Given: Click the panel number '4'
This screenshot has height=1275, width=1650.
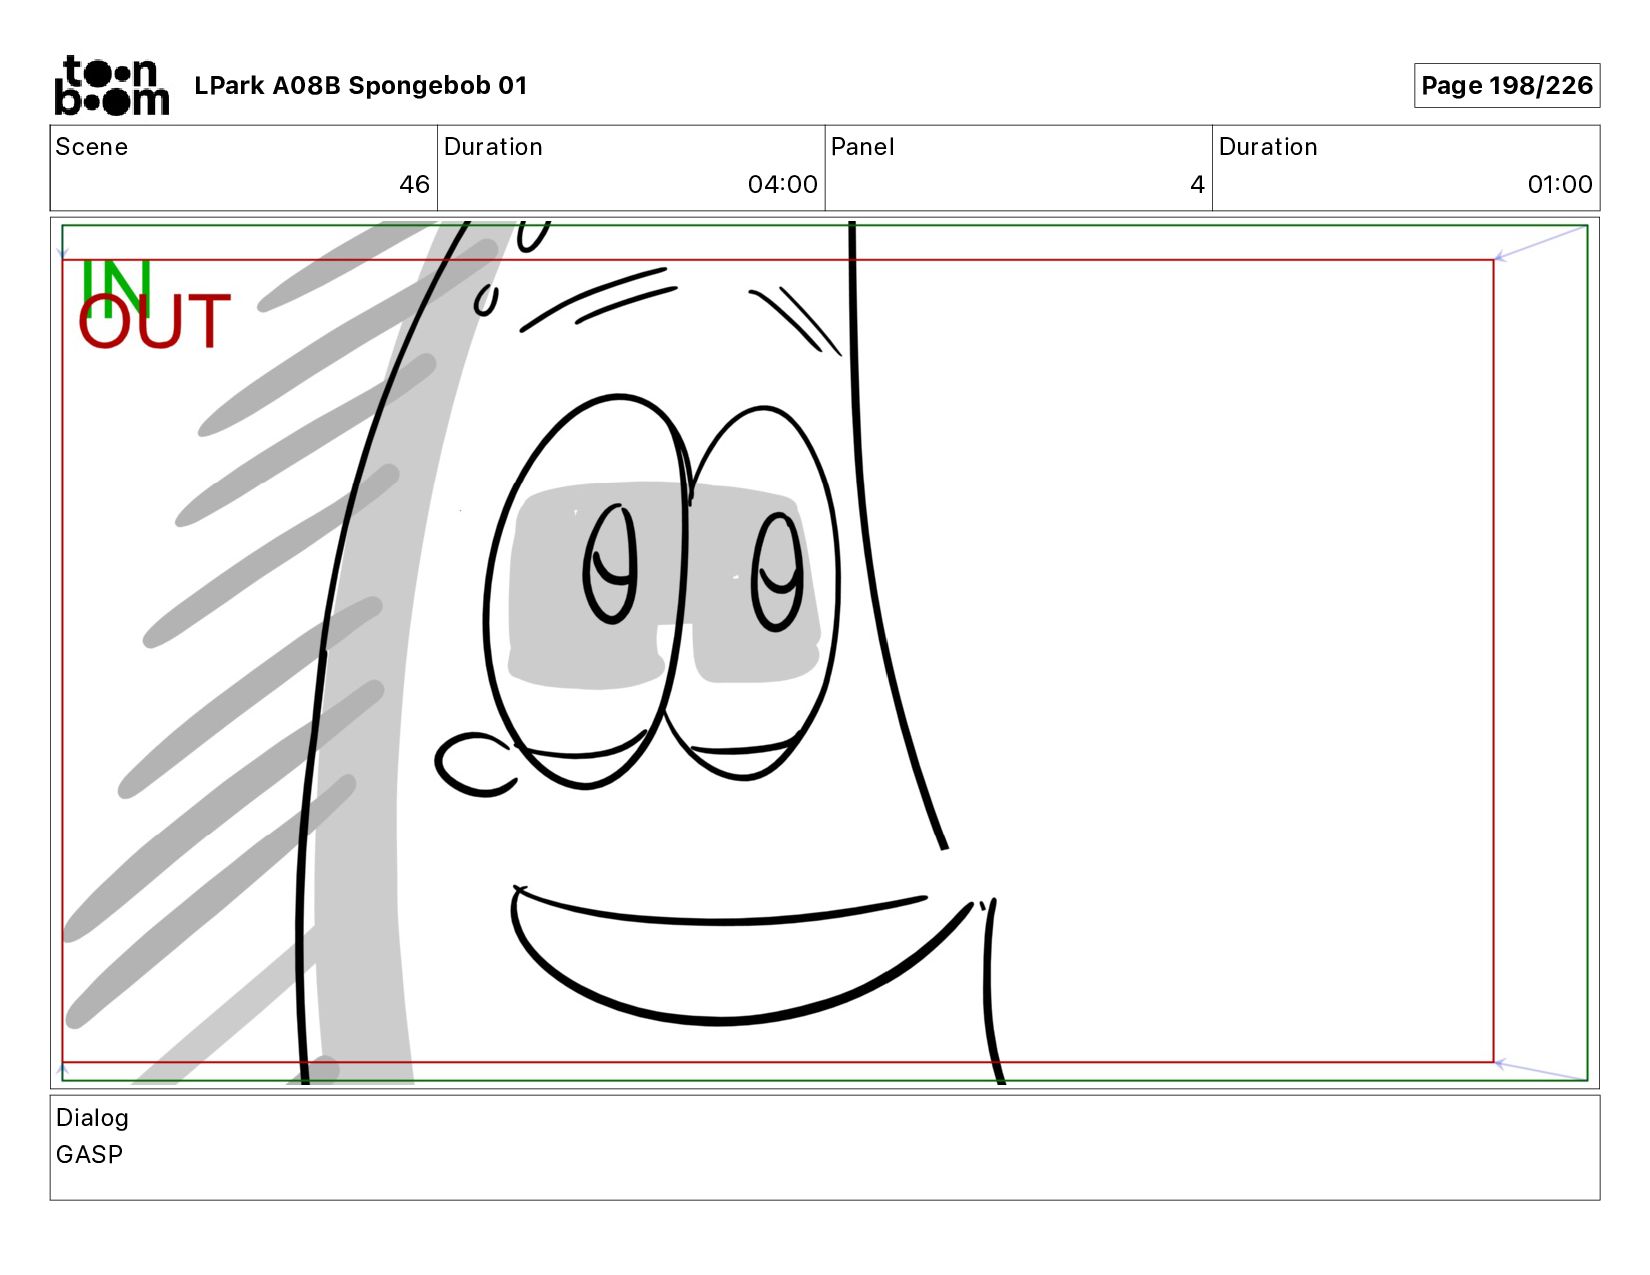Looking at the screenshot, I should pos(1197,184).
